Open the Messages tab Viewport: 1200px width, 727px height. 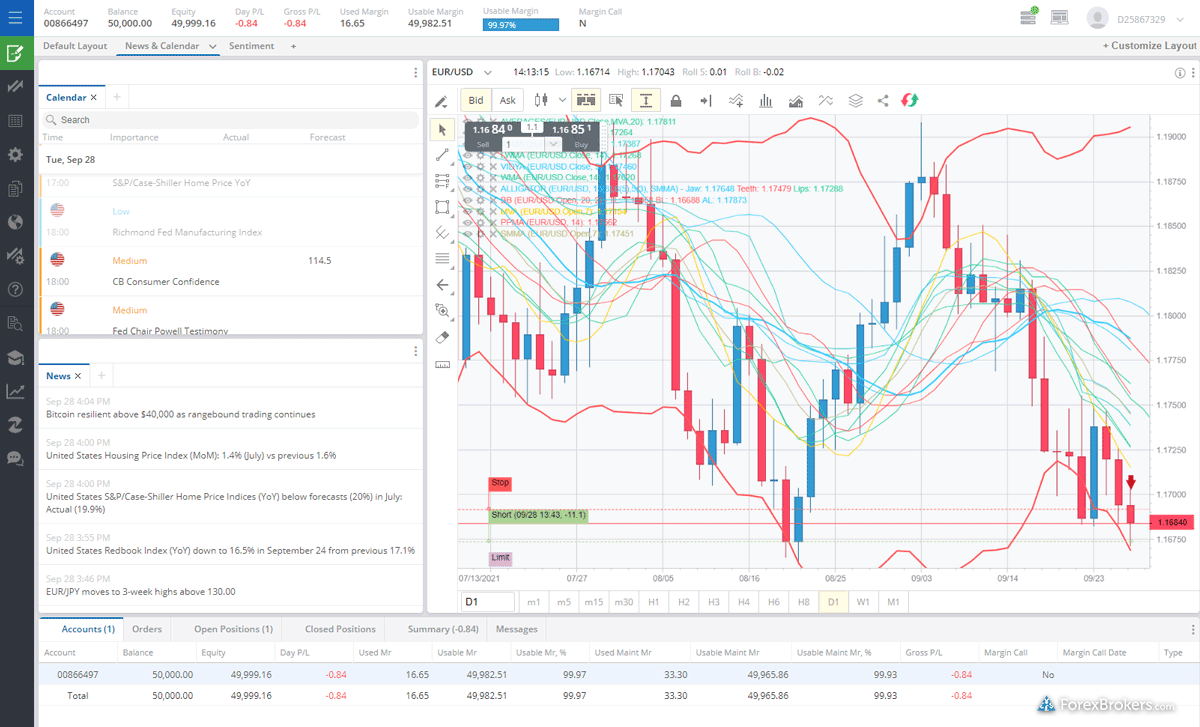517,629
